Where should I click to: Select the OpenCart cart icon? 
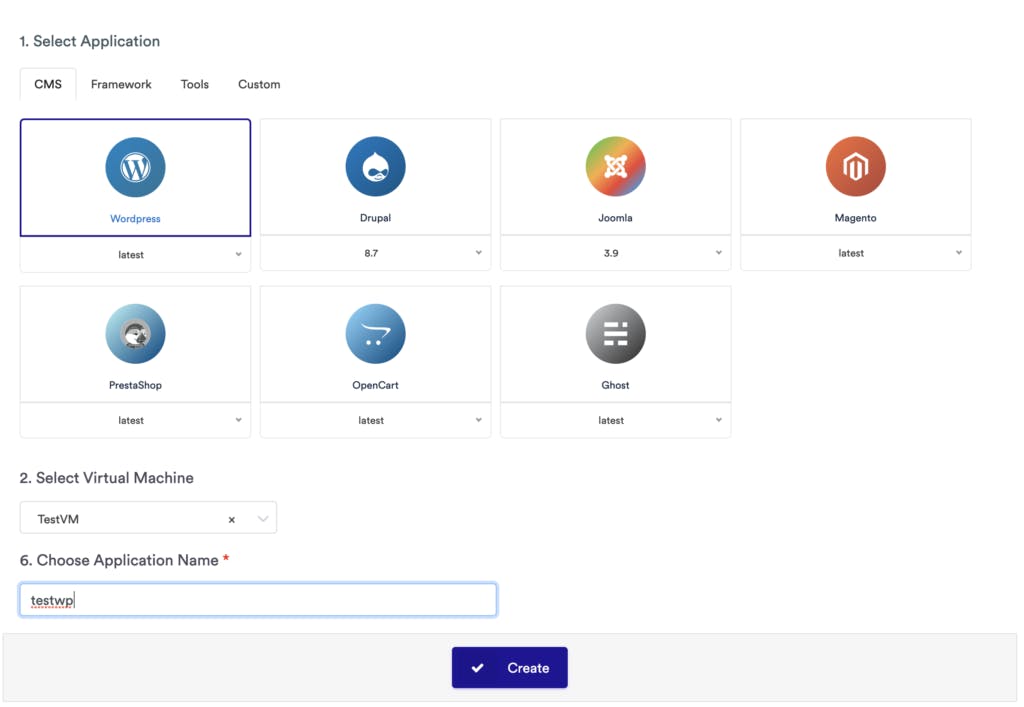tap(375, 334)
